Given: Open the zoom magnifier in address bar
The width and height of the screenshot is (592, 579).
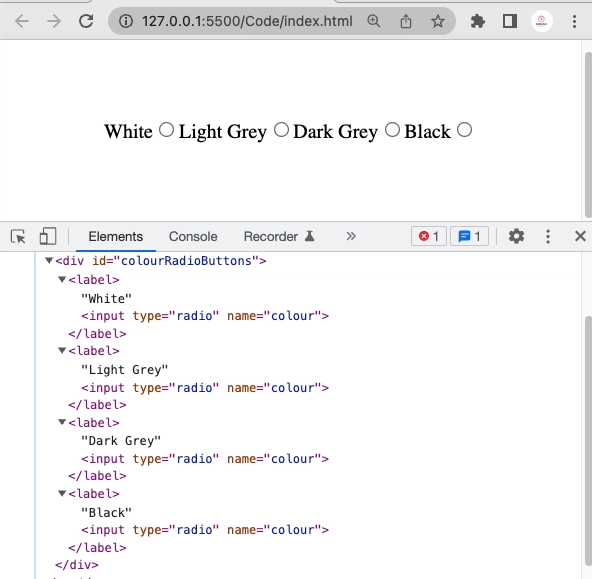Looking at the screenshot, I should (373, 21).
